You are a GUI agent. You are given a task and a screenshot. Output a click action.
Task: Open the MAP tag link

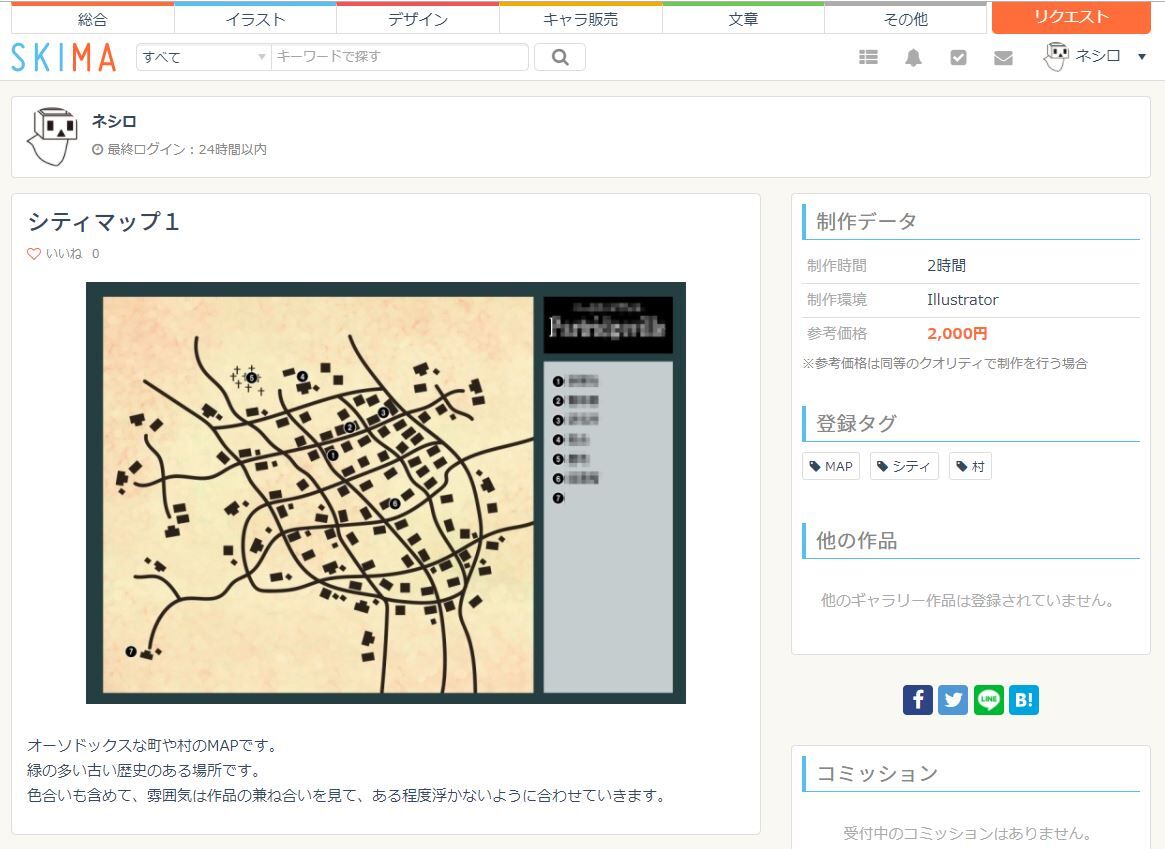click(830, 465)
